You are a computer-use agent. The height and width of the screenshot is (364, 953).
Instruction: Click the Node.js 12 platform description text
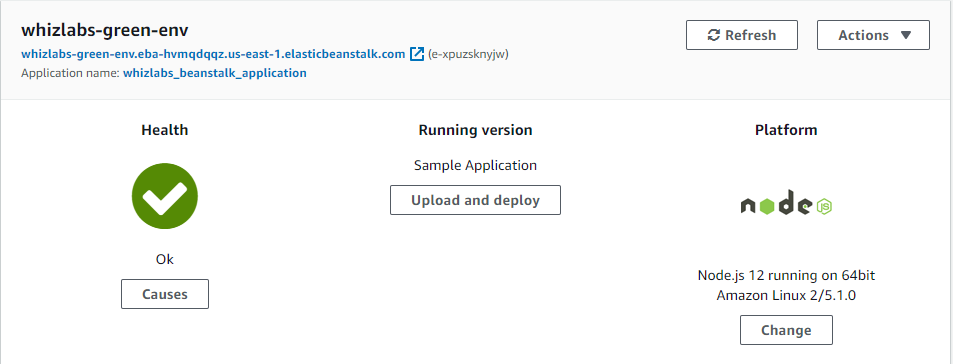(786, 286)
